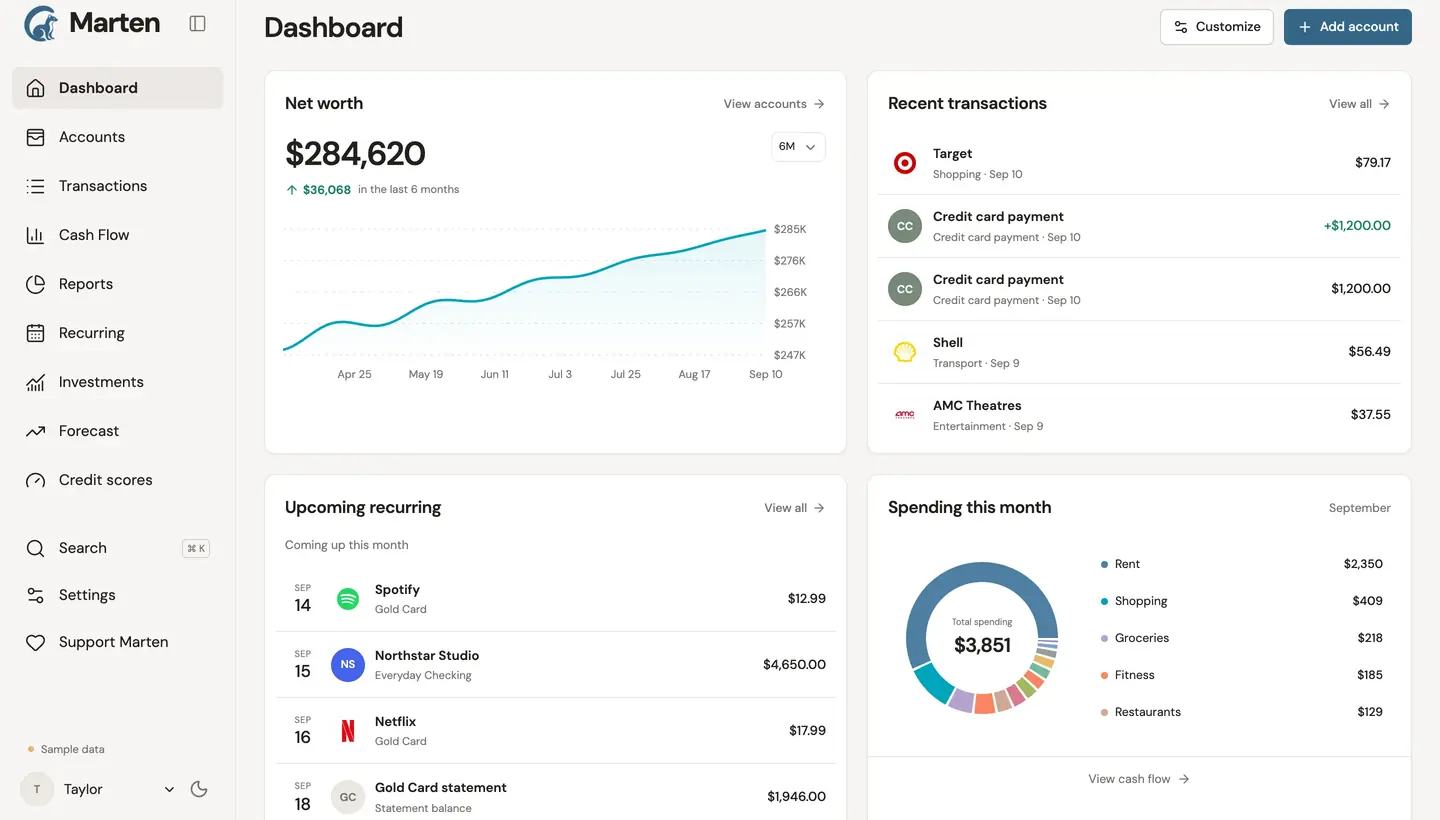Select the AMC Theatres transaction row

tap(1139, 415)
